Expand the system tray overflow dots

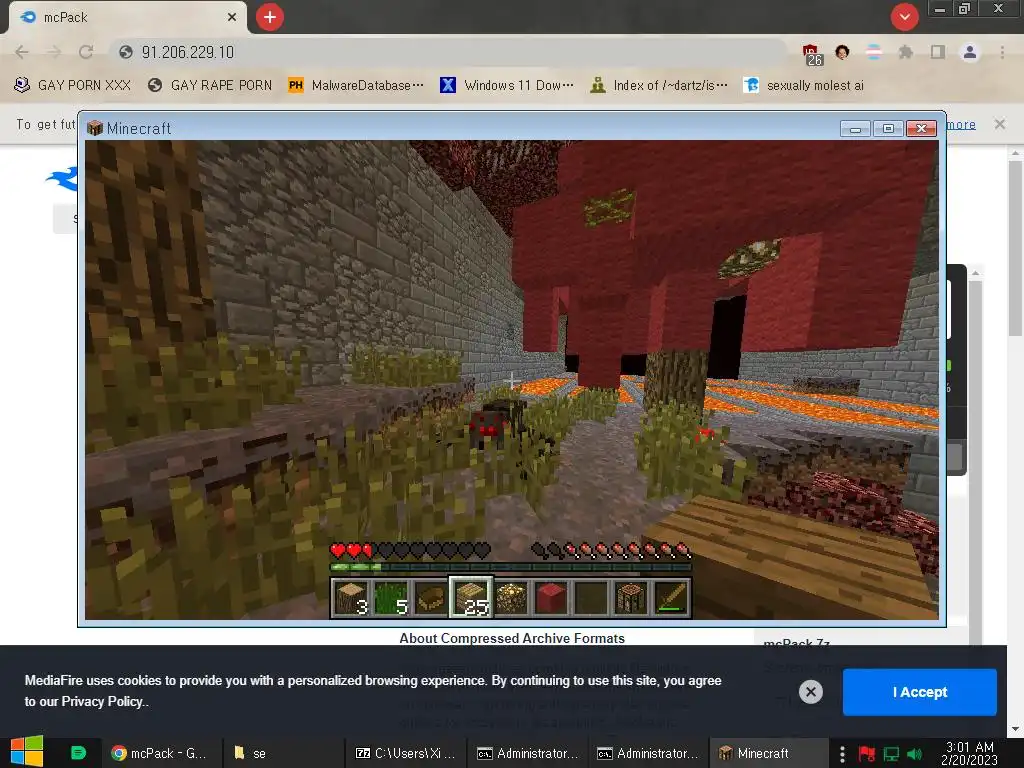click(x=842, y=754)
